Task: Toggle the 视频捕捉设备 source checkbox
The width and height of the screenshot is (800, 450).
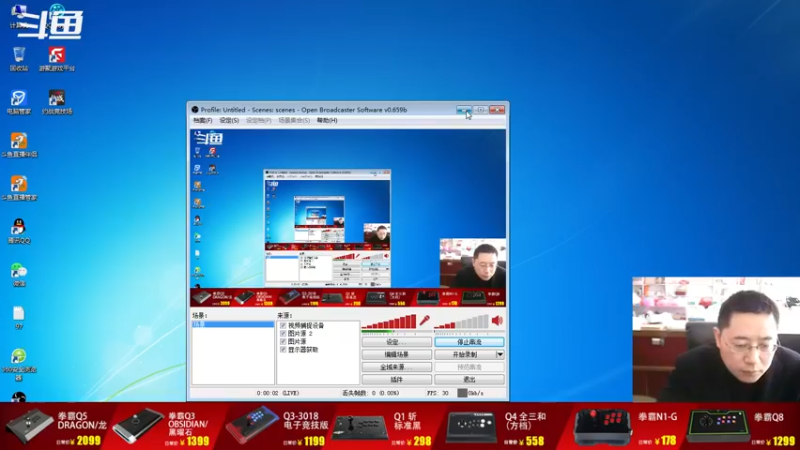Action: (283, 326)
